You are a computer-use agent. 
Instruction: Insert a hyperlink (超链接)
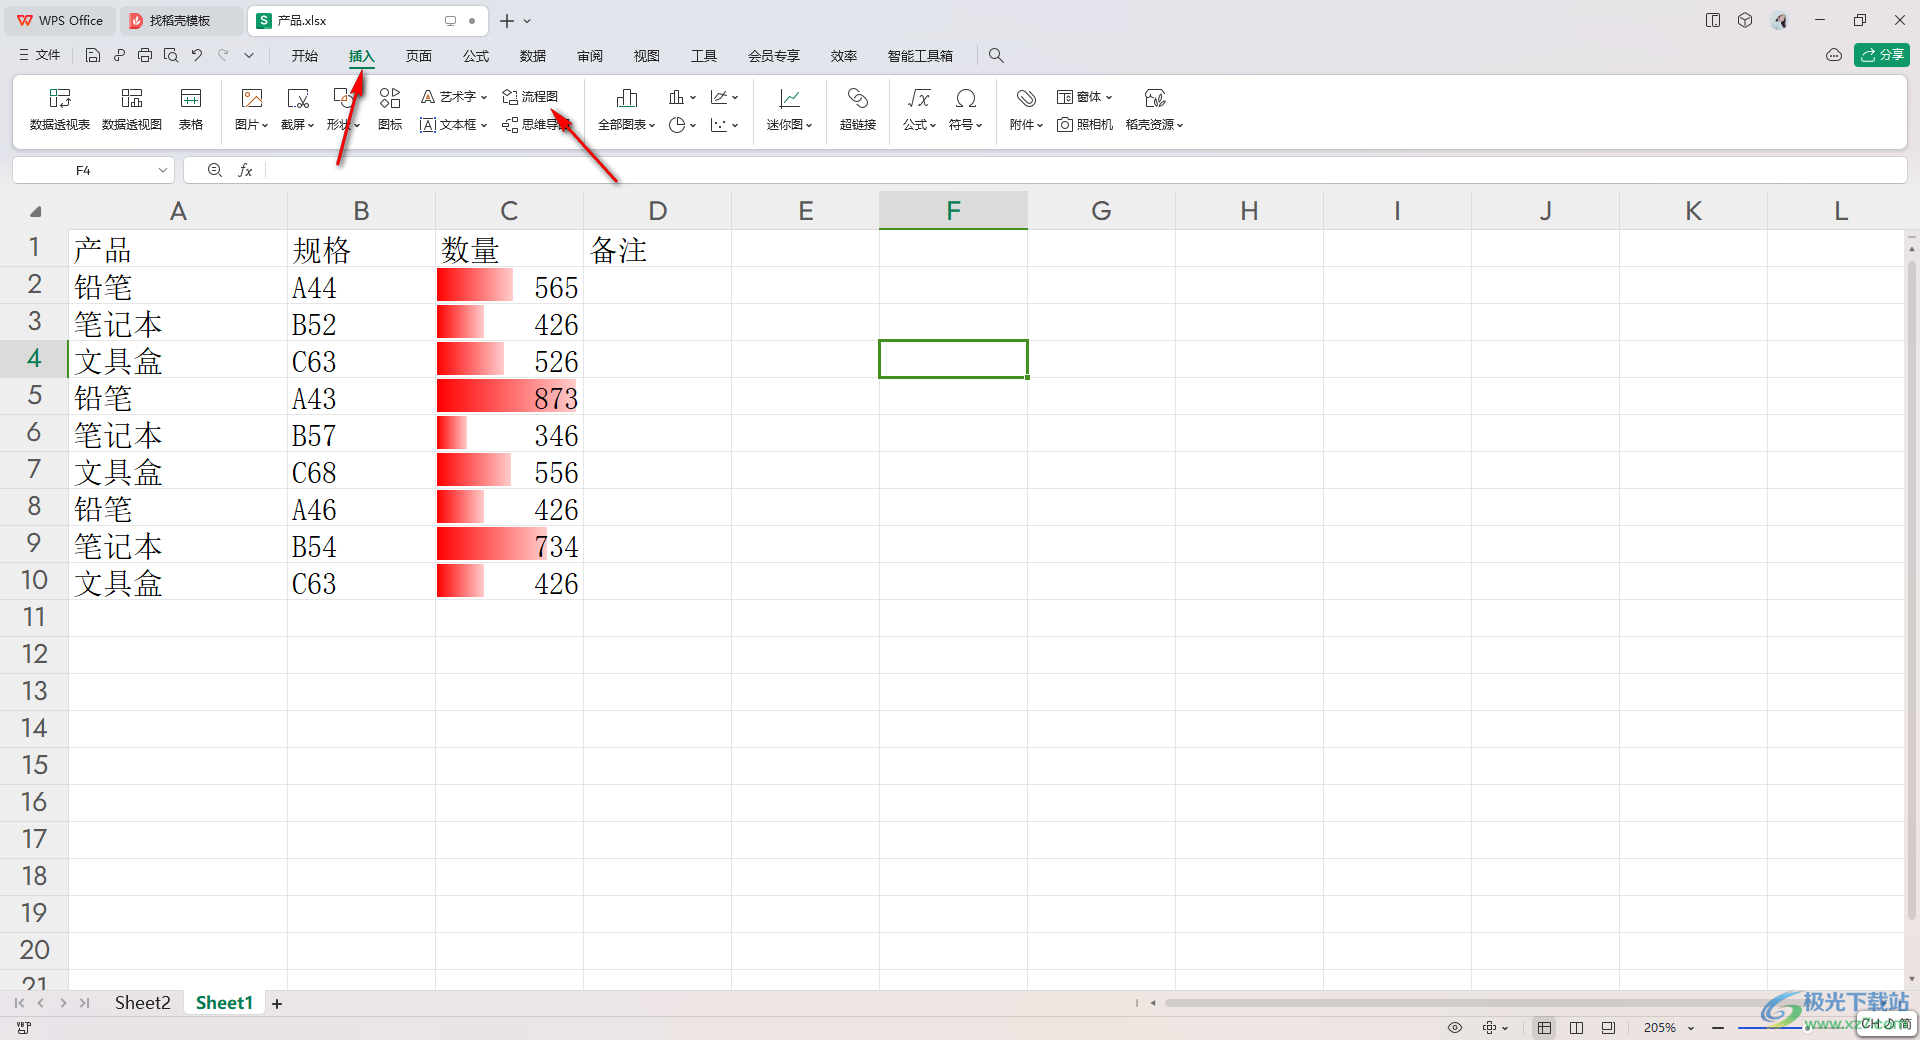(x=858, y=109)
